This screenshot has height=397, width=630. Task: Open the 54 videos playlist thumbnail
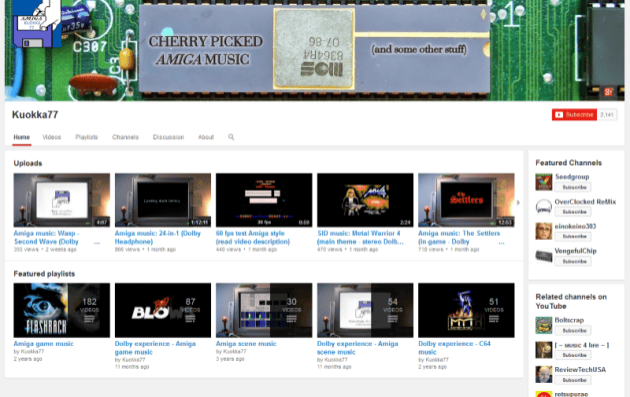coord(365,310)
